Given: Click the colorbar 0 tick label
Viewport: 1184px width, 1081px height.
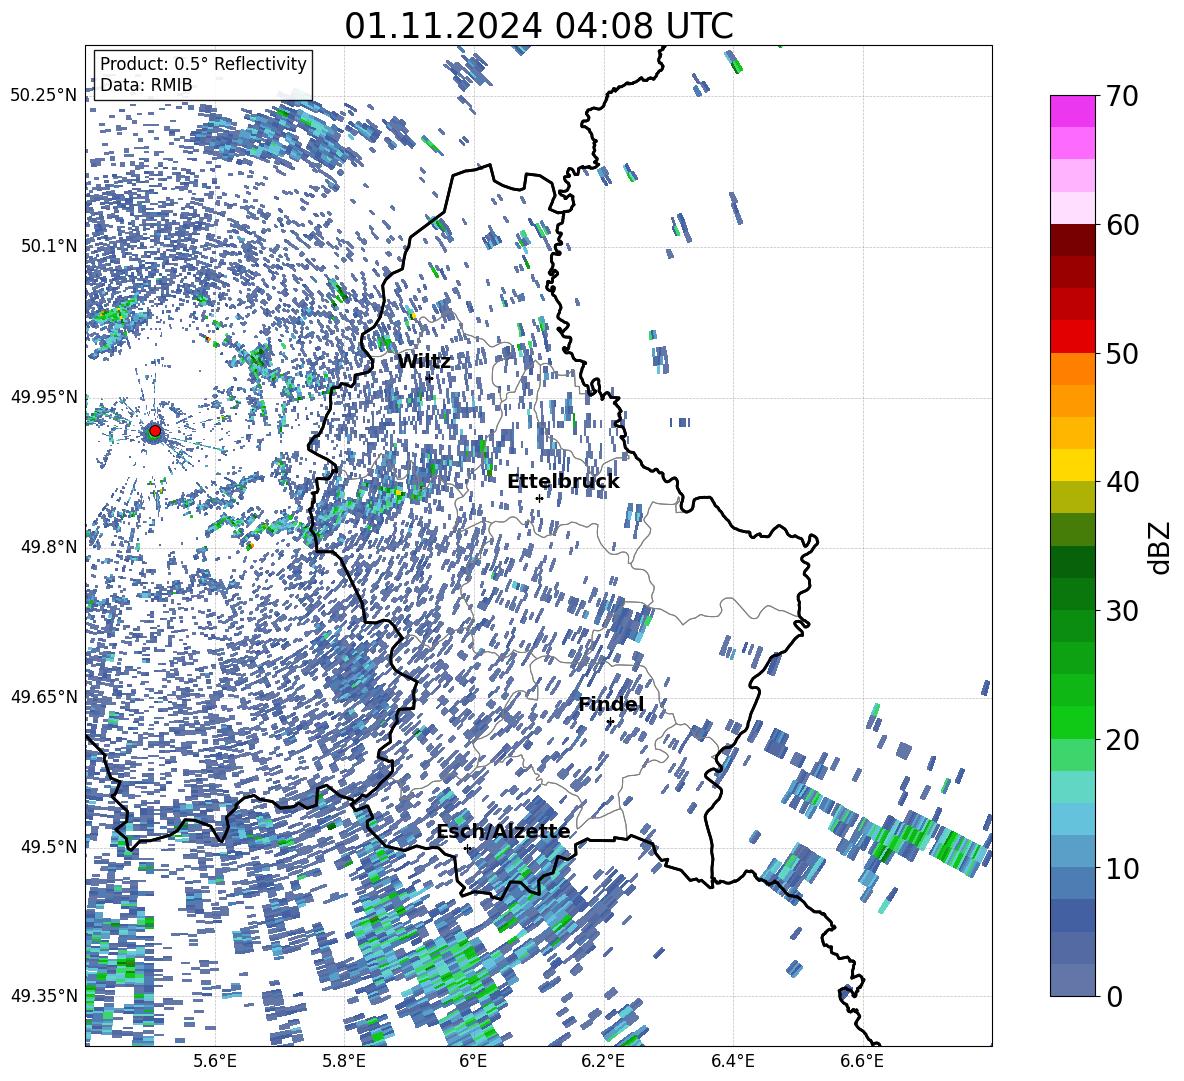Looking at the screenshot, I should tap(1114, 996).
